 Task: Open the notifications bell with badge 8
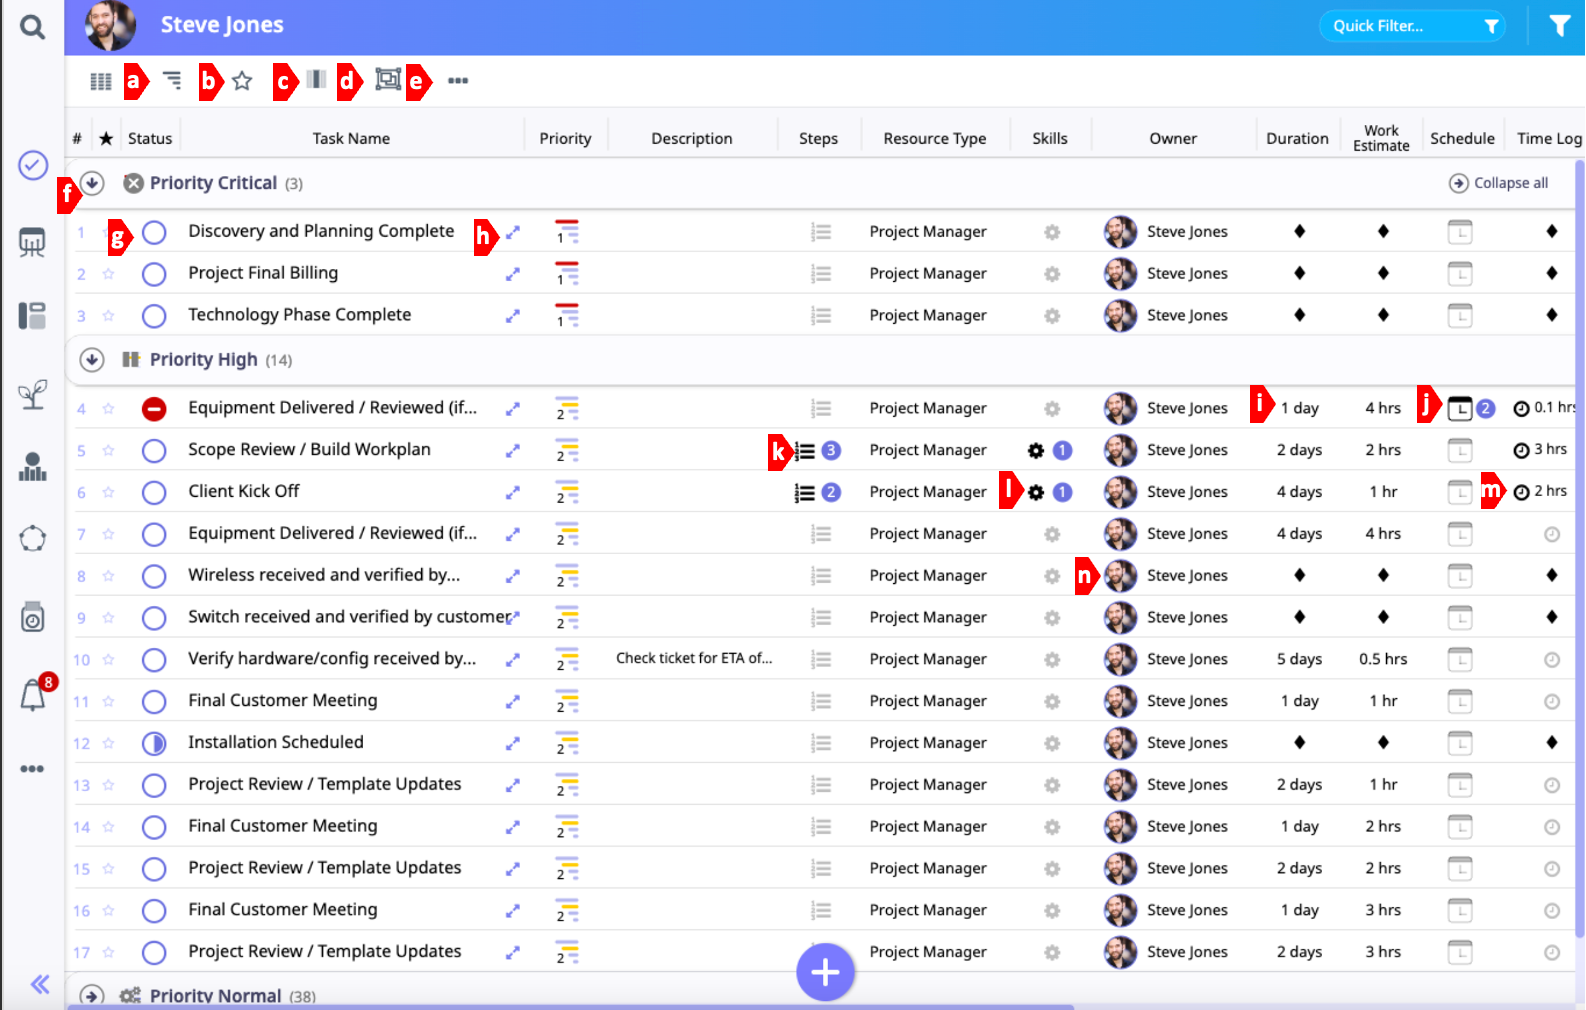click(33, 695)
